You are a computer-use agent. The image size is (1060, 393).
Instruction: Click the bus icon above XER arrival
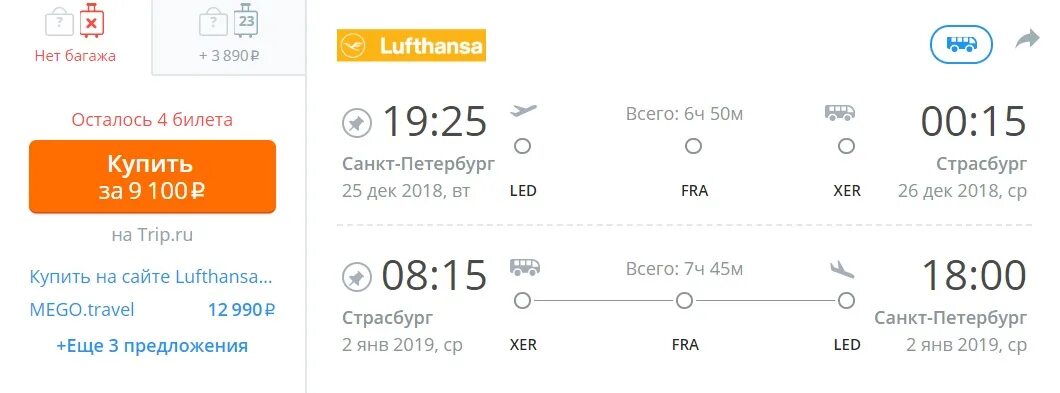point(840,112)
